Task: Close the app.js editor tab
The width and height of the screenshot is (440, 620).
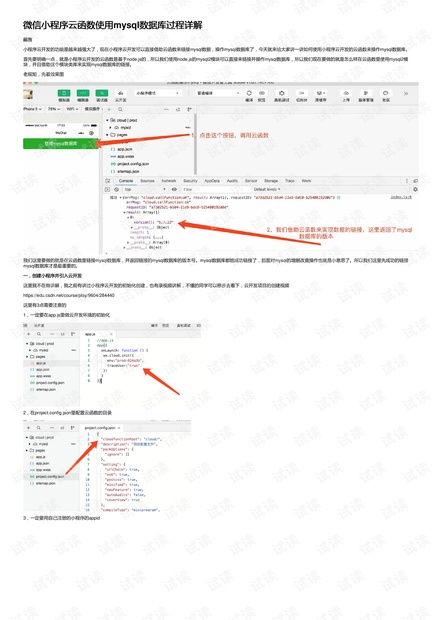Action: click(111, 334)
